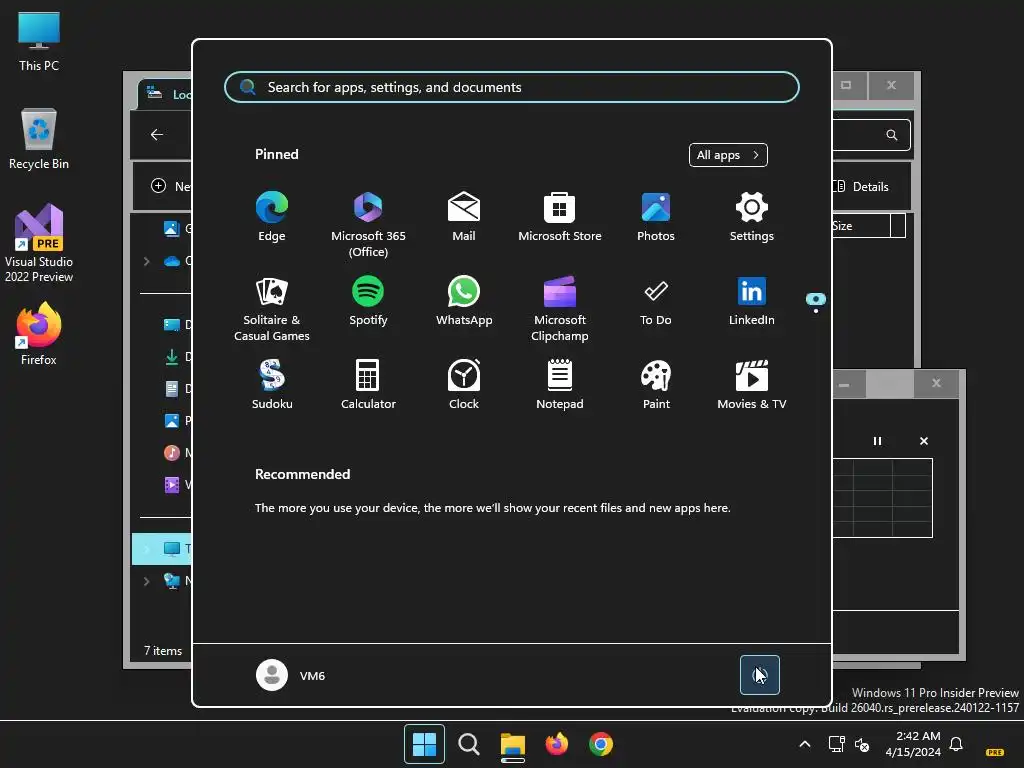
Task: Select Pictures in Explorer sidebar
Action: click(177, 421)
